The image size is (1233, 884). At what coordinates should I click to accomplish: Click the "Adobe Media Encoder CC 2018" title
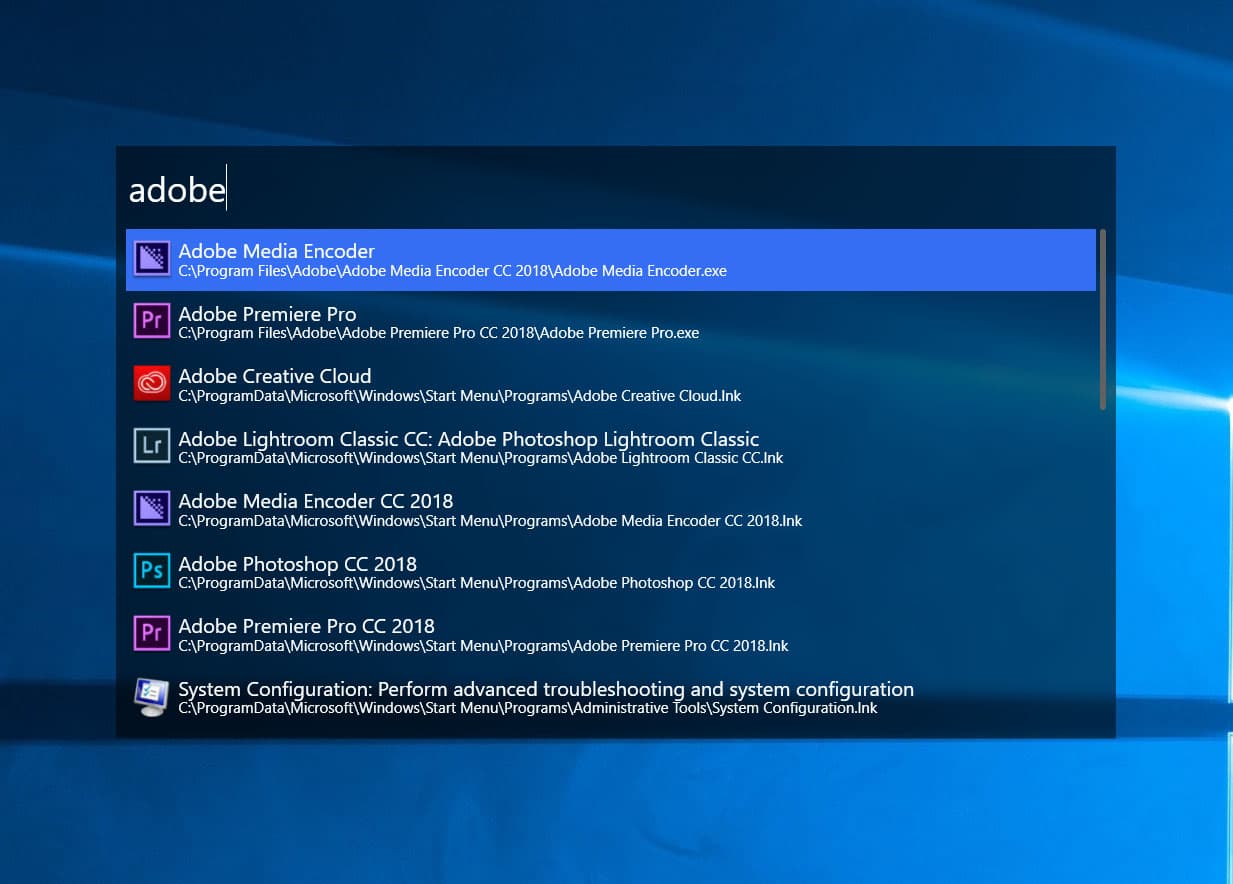point(315,501)
